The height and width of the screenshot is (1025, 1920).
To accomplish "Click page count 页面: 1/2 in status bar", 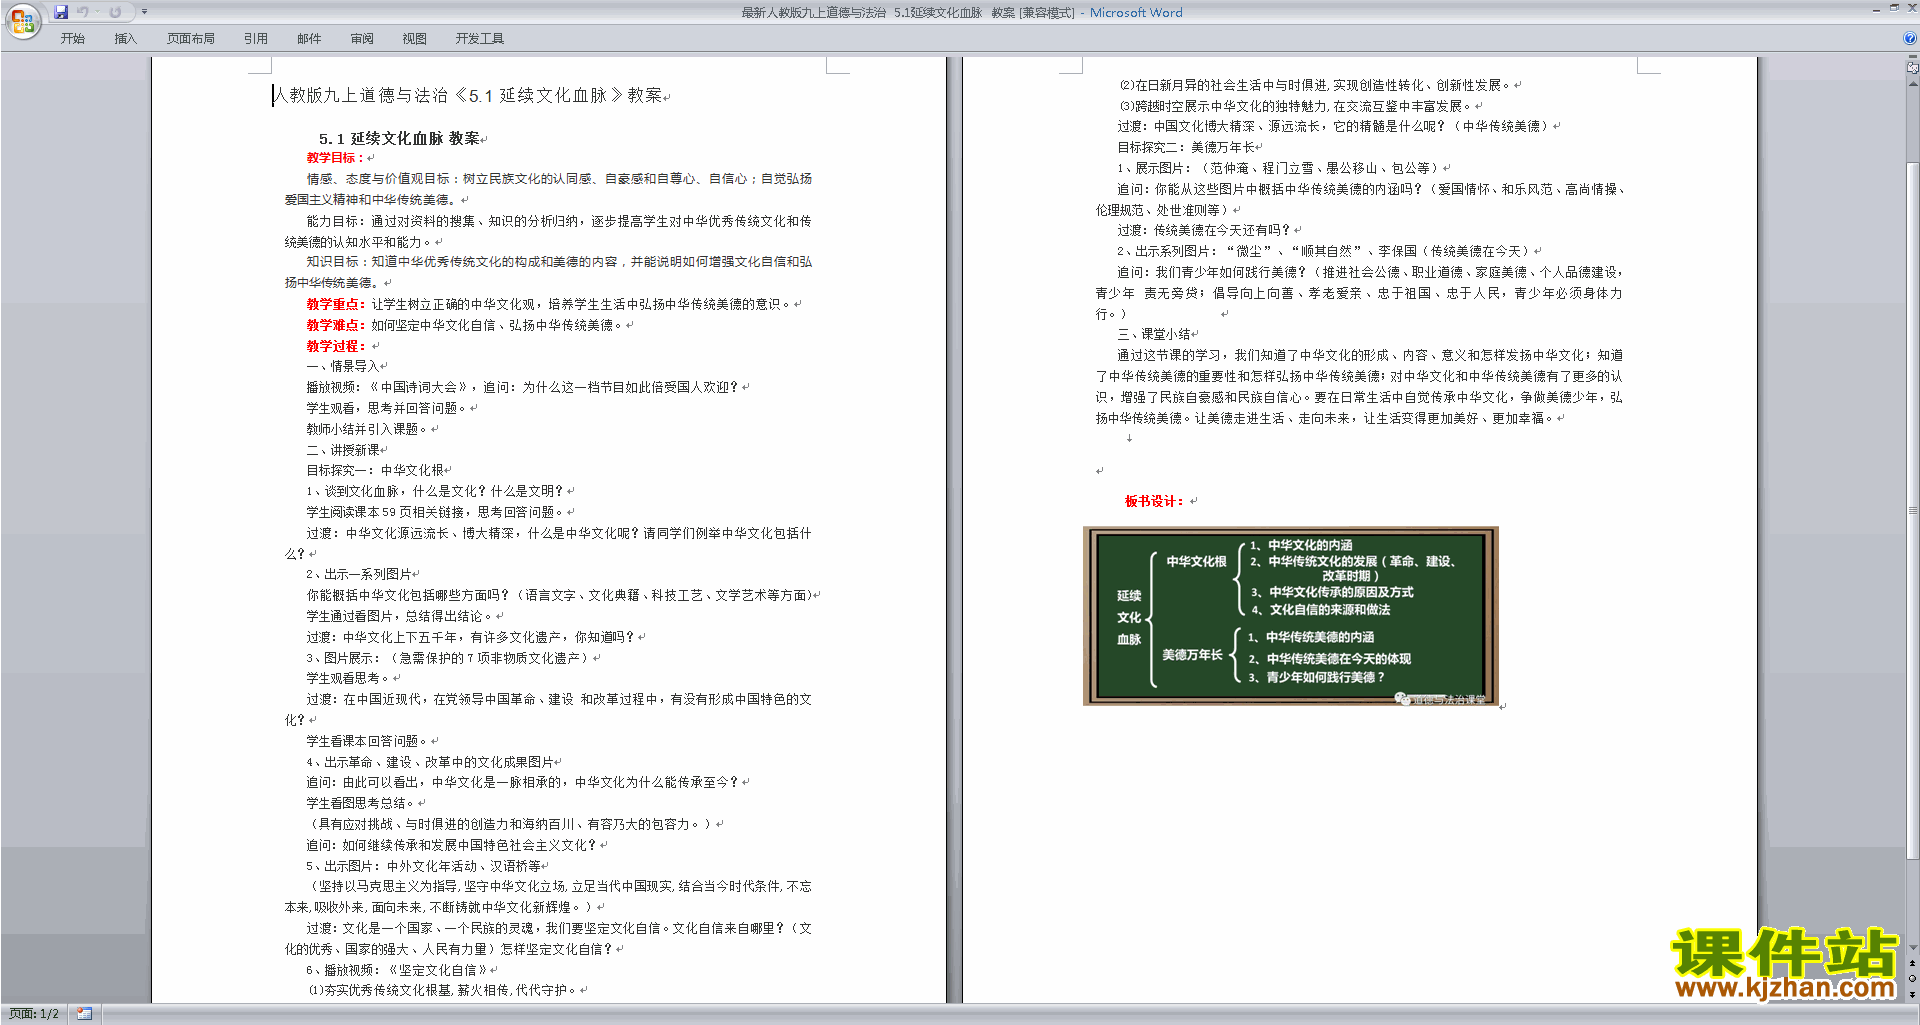I will coord(34,1014).
